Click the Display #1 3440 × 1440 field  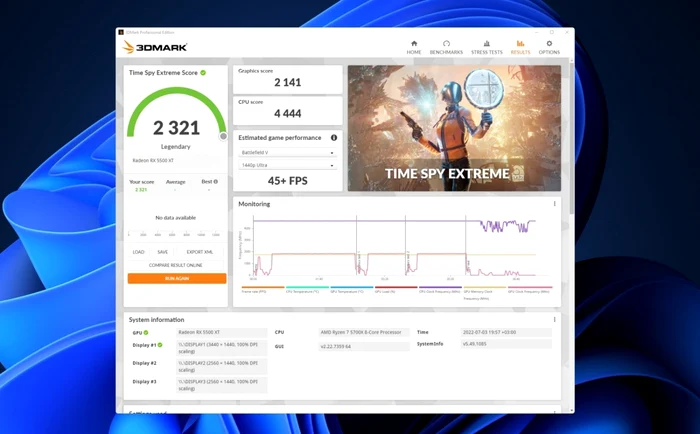221,348
